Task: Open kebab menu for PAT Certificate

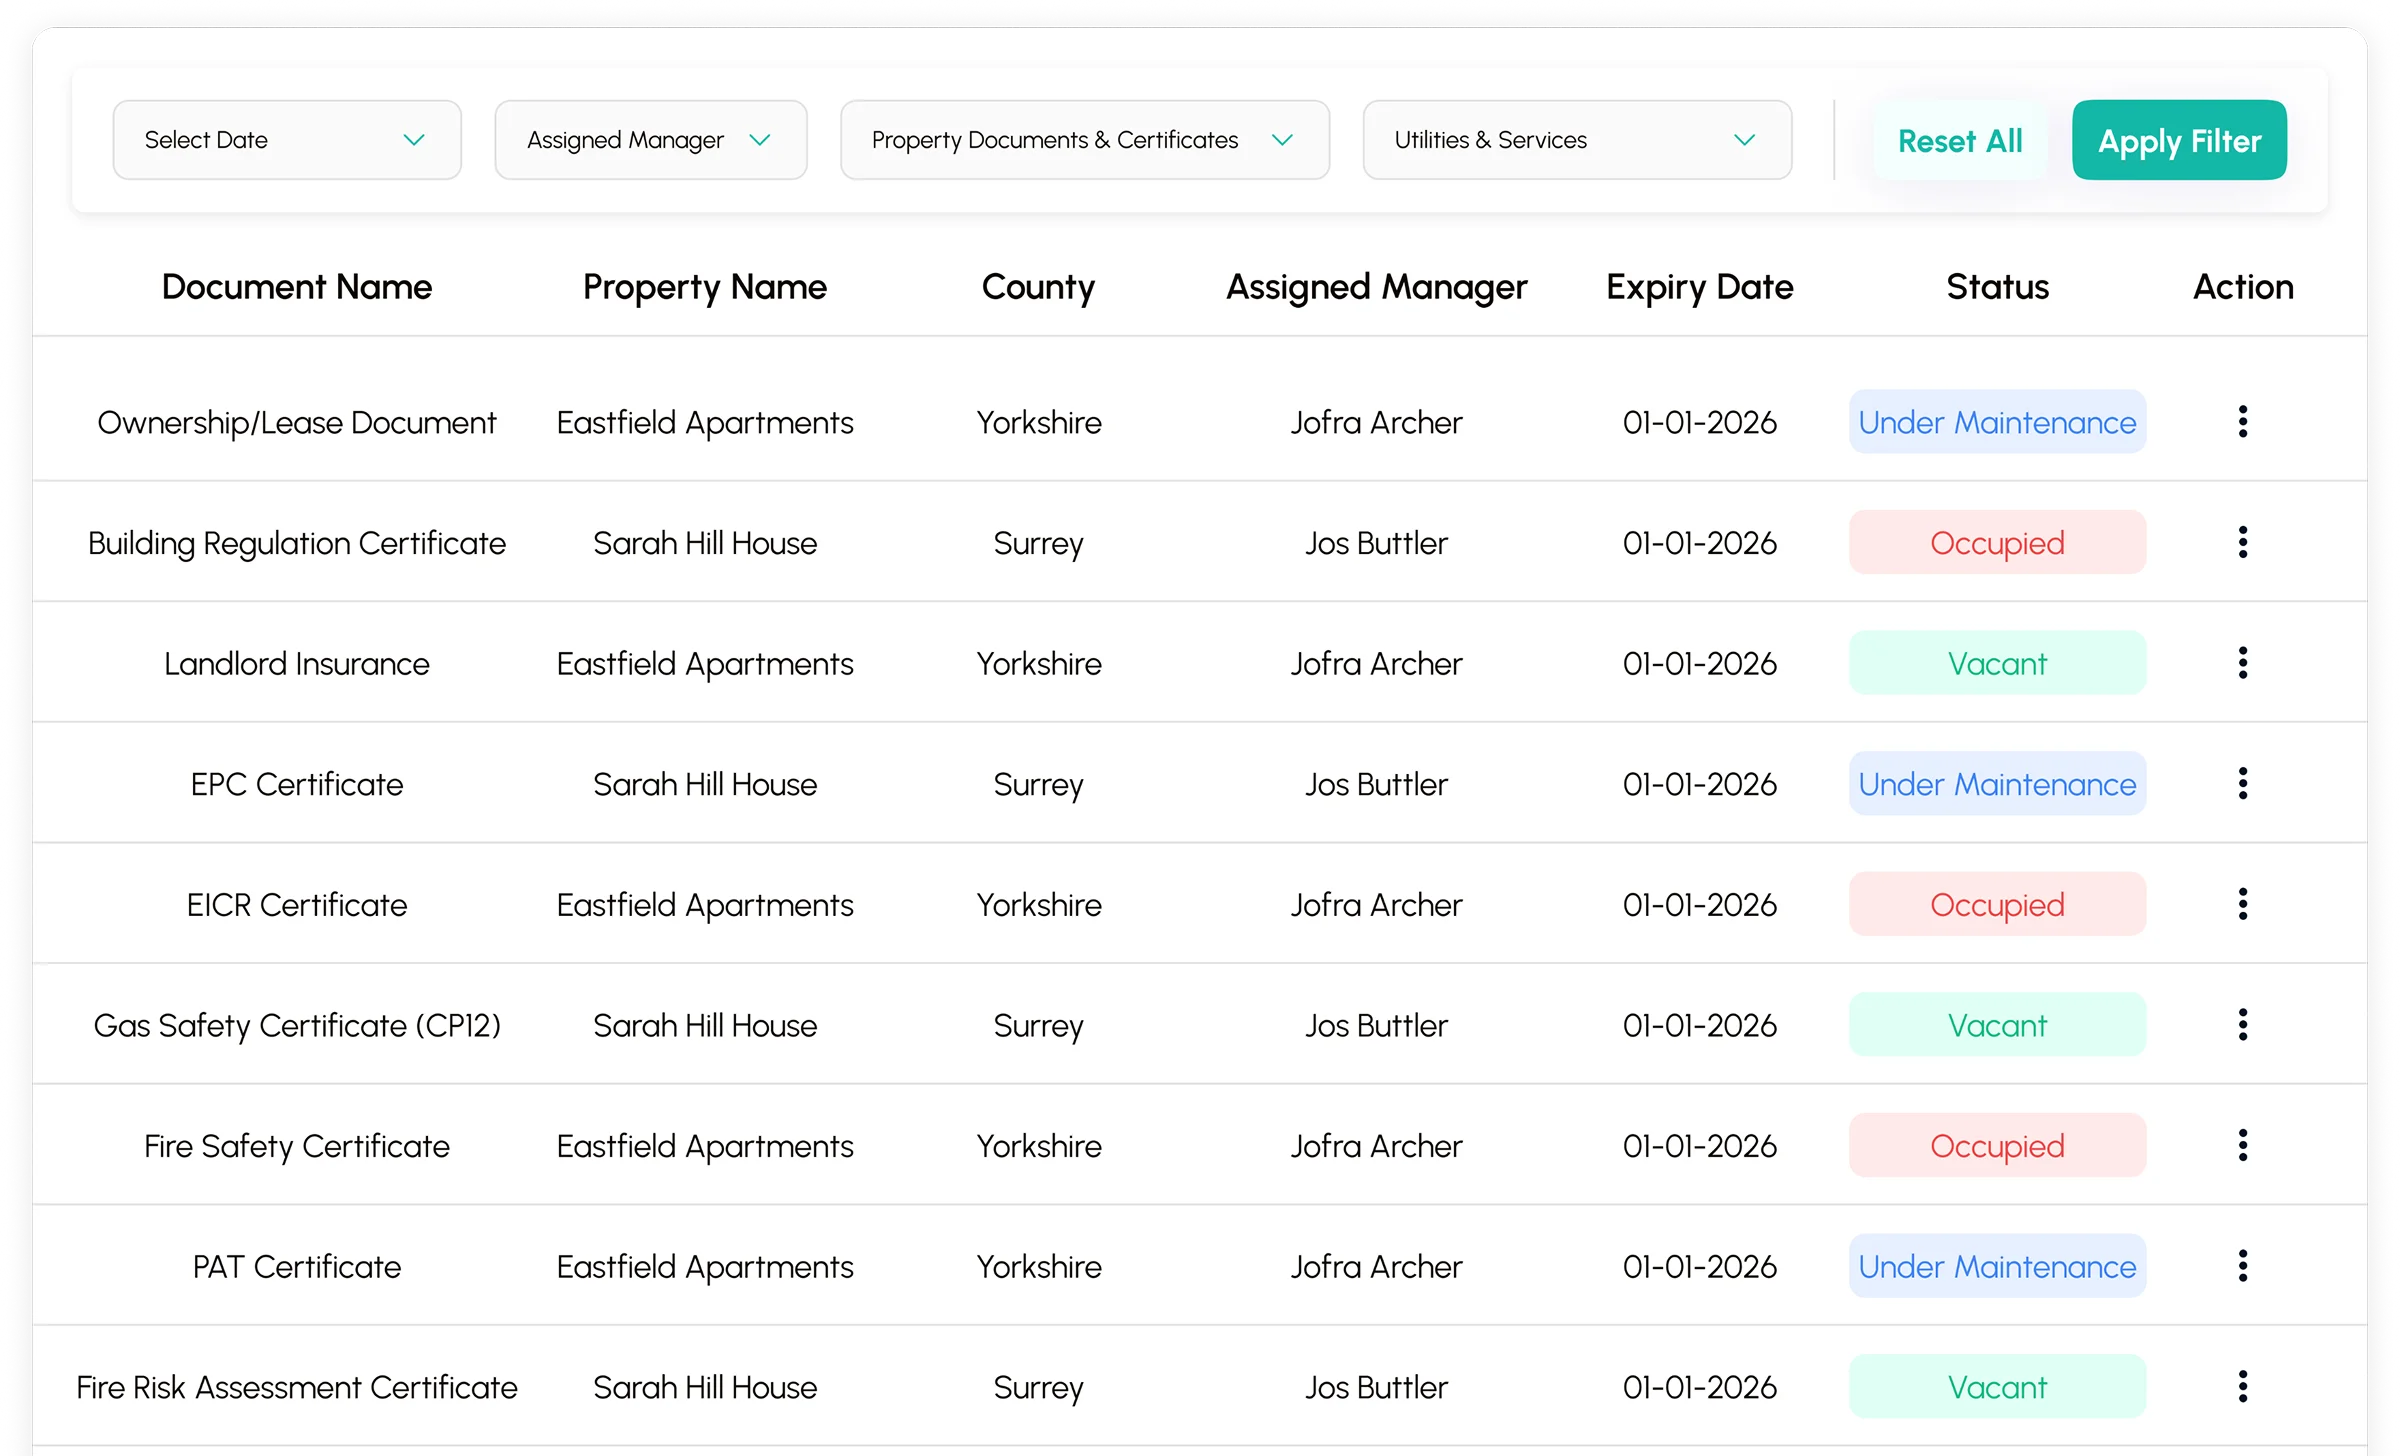Action: (x=2242, y=1266)
